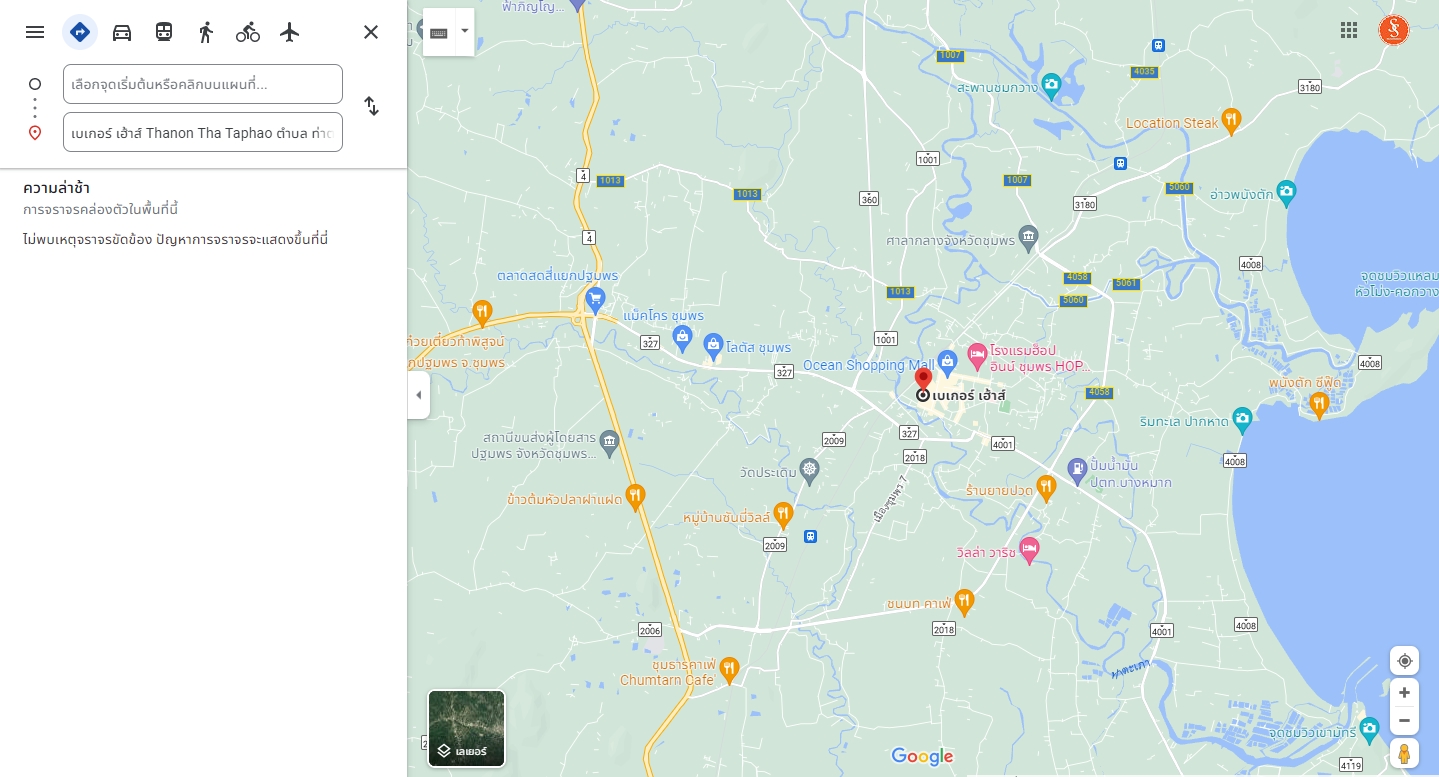The image size is (1439, 777).
Task: Expand the keyboard input method dropdown
Action: click(464, 32)
